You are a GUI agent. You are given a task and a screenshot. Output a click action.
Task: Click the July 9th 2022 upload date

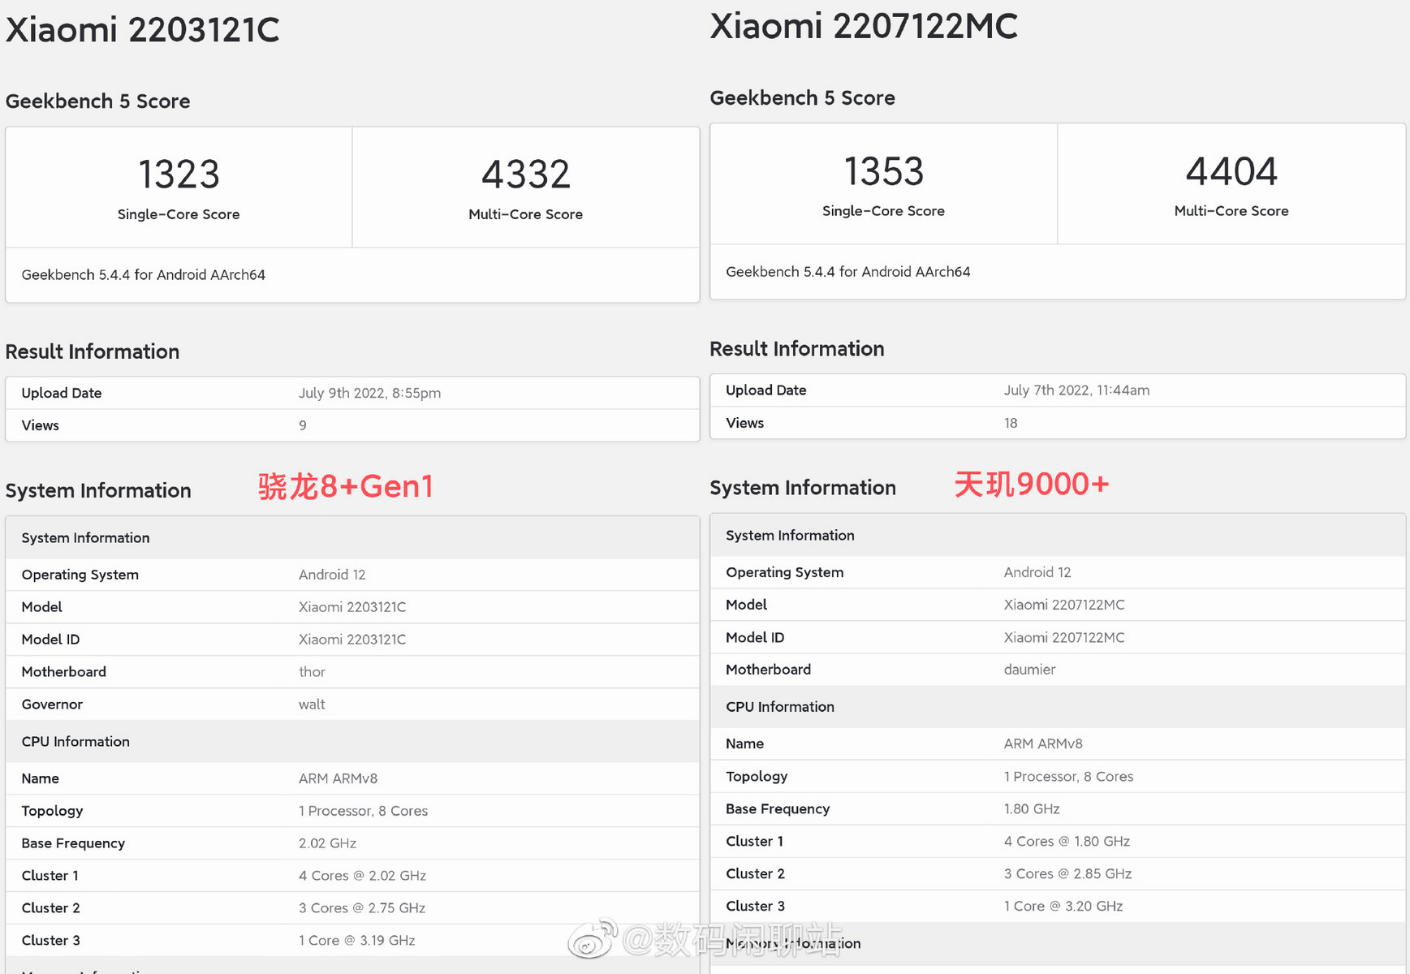369,393
